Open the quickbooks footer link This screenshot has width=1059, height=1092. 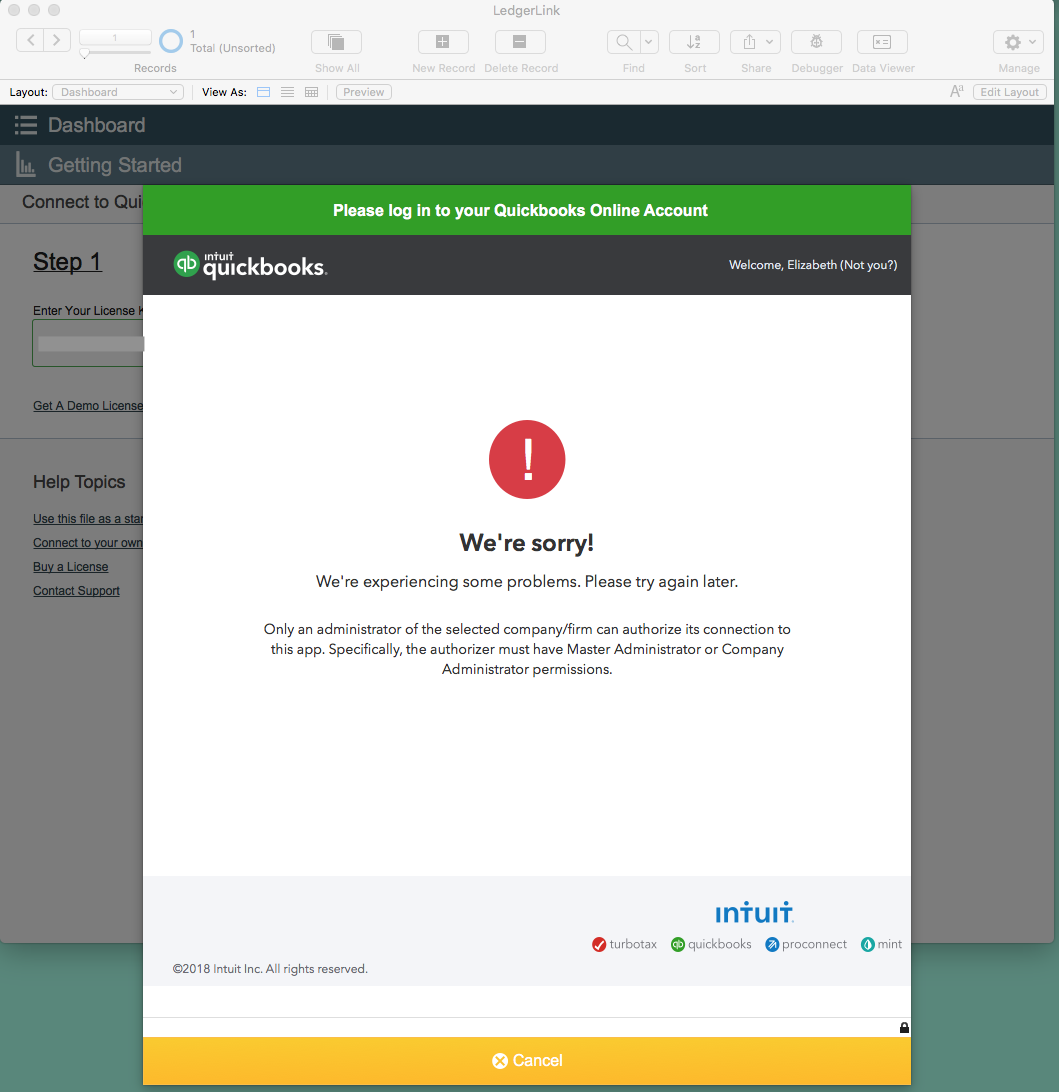(711, 944)
